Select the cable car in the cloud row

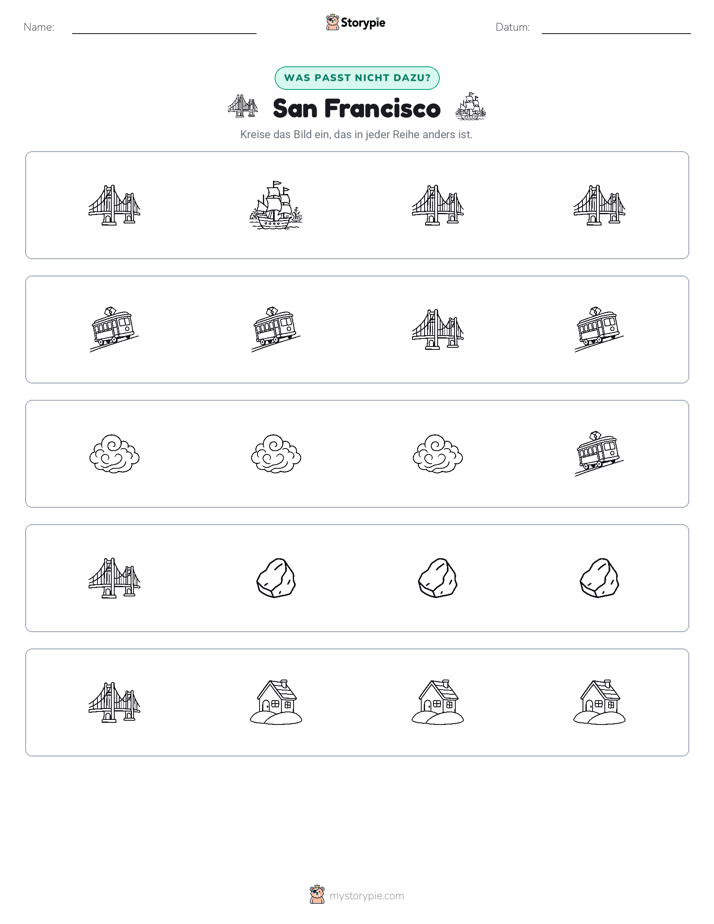click(x=599, y=454)
